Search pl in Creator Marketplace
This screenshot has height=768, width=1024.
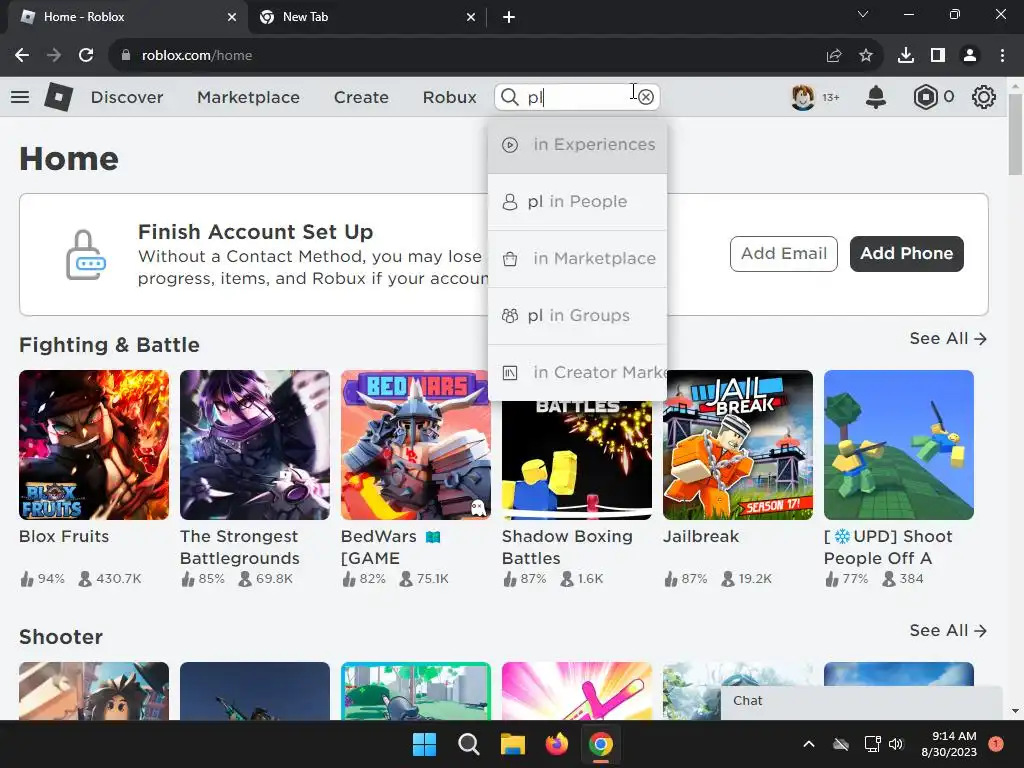pyautogui.click(x=577, y=372)
